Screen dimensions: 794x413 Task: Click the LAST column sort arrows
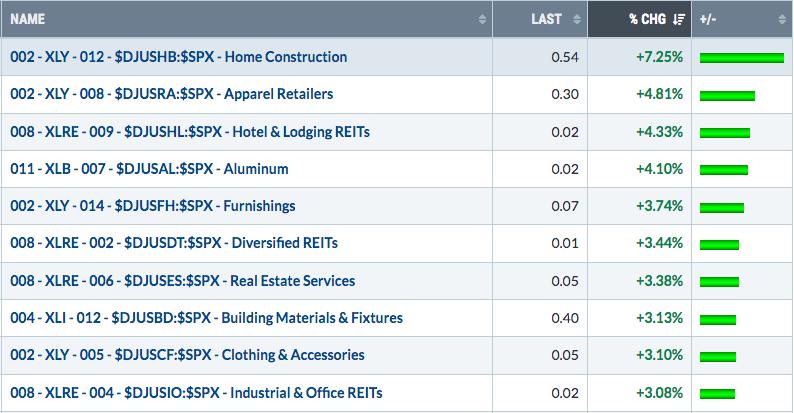[x=577, y=19]
